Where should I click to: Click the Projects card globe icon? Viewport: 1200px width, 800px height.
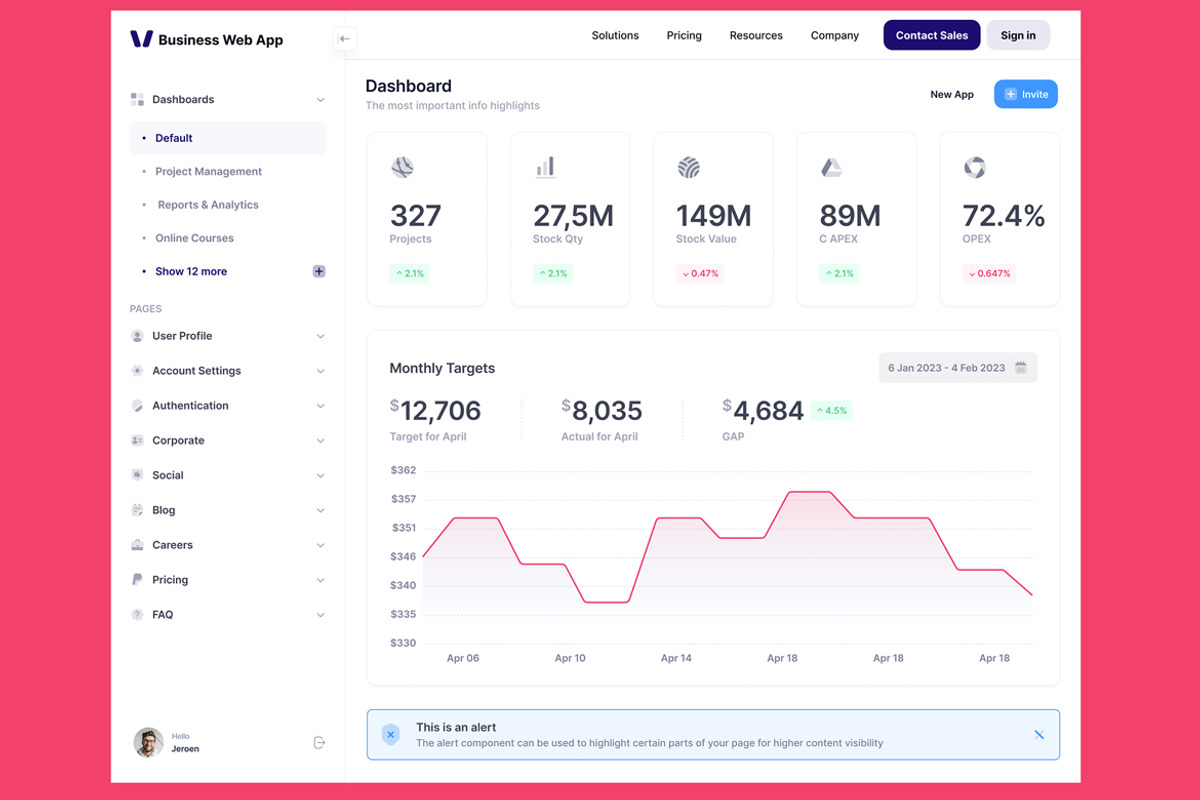(402, 167)
